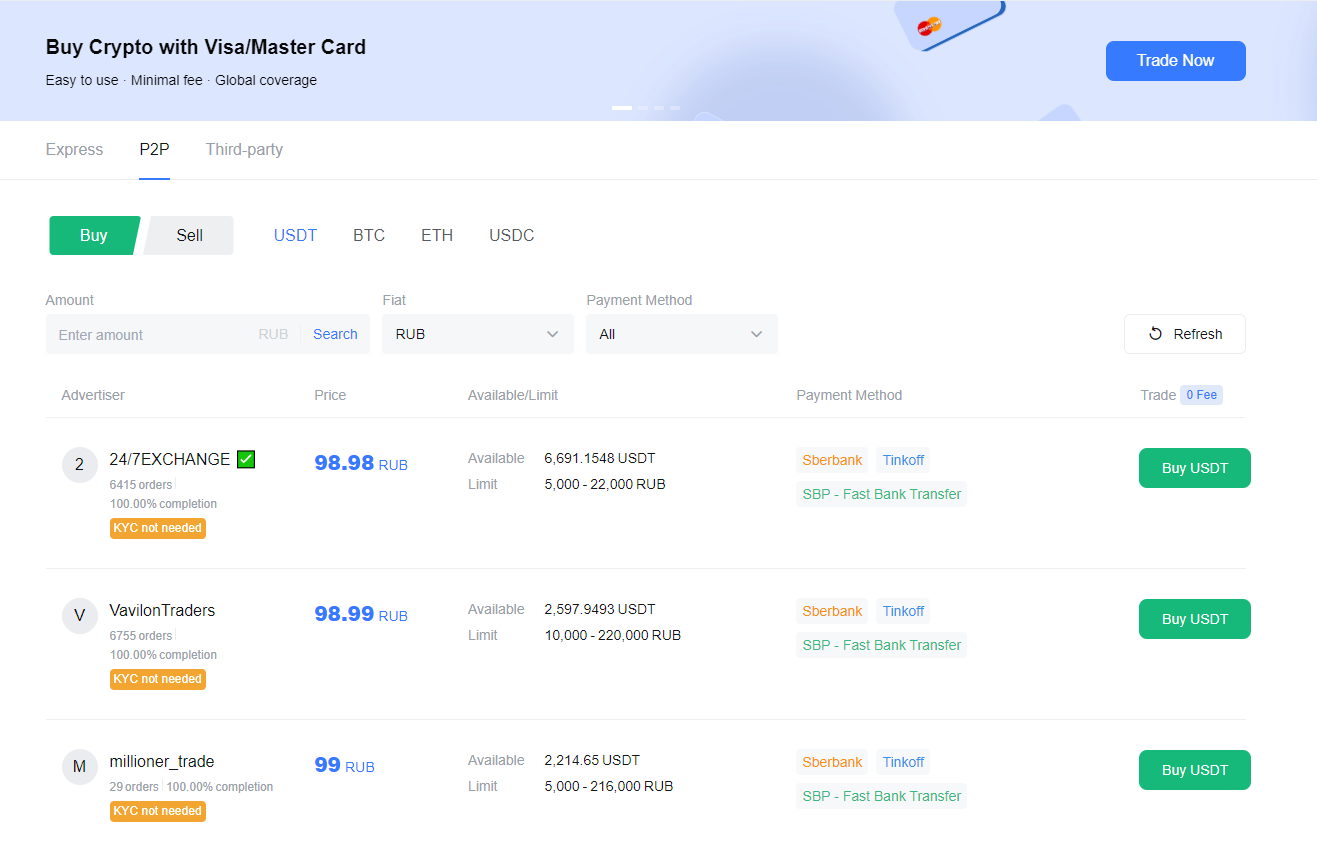Viewport: 1317px width, 848px height.
Task: Select the P2P tab
Action: [x=154, y=150]
